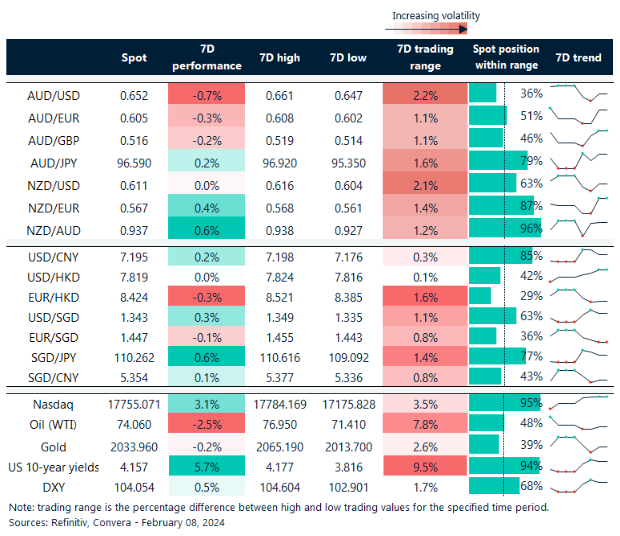Click the Spot position within range header

(x=505, y=57)
